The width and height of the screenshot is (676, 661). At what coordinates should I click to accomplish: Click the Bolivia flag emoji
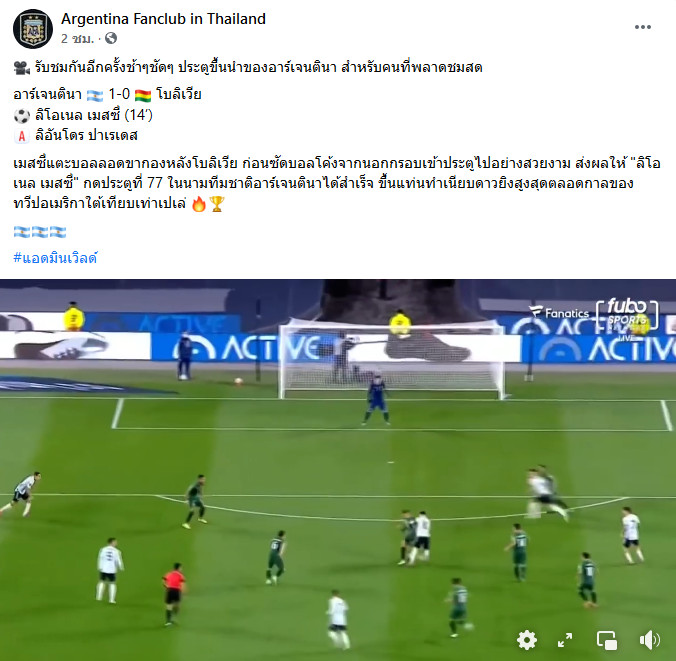[143, 95]
